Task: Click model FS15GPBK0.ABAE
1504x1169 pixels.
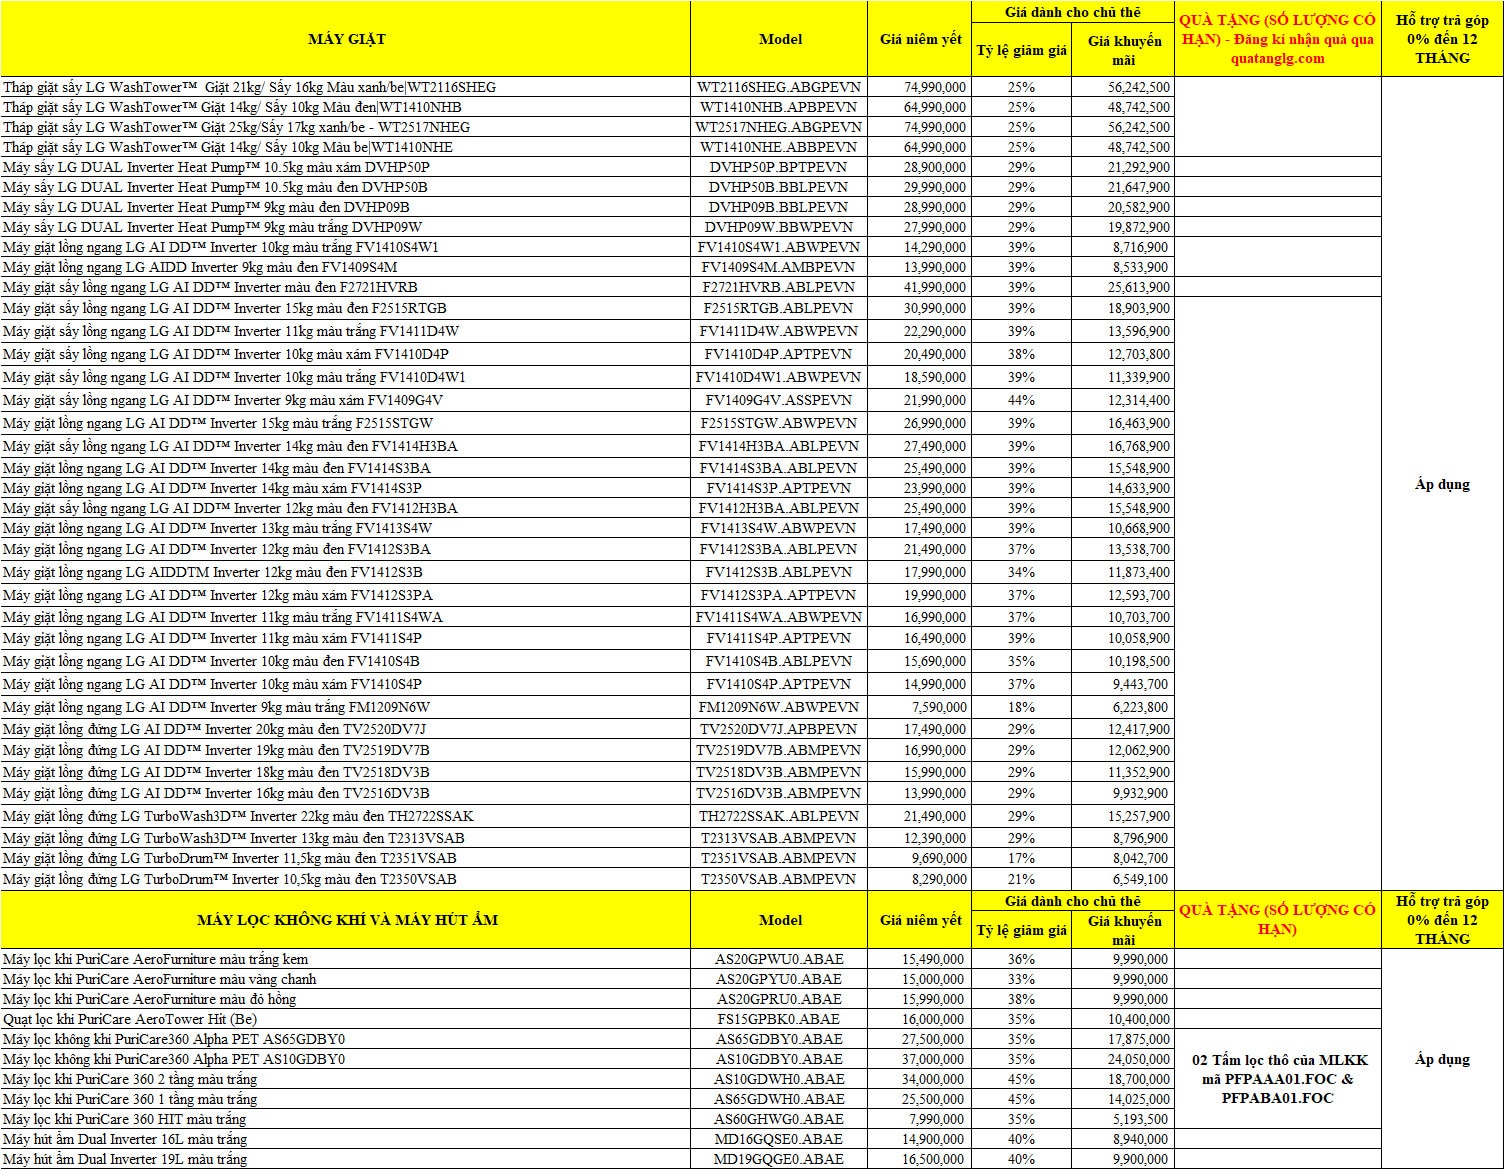Action: pos(780,1019)
